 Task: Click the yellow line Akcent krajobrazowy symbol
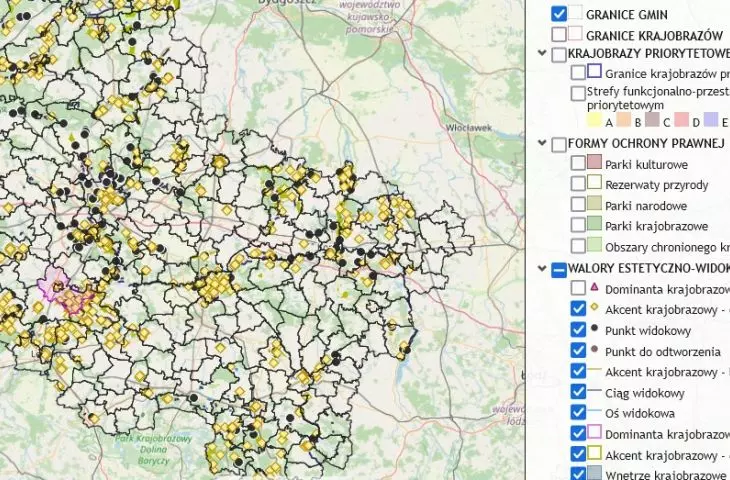pos(595,370)
